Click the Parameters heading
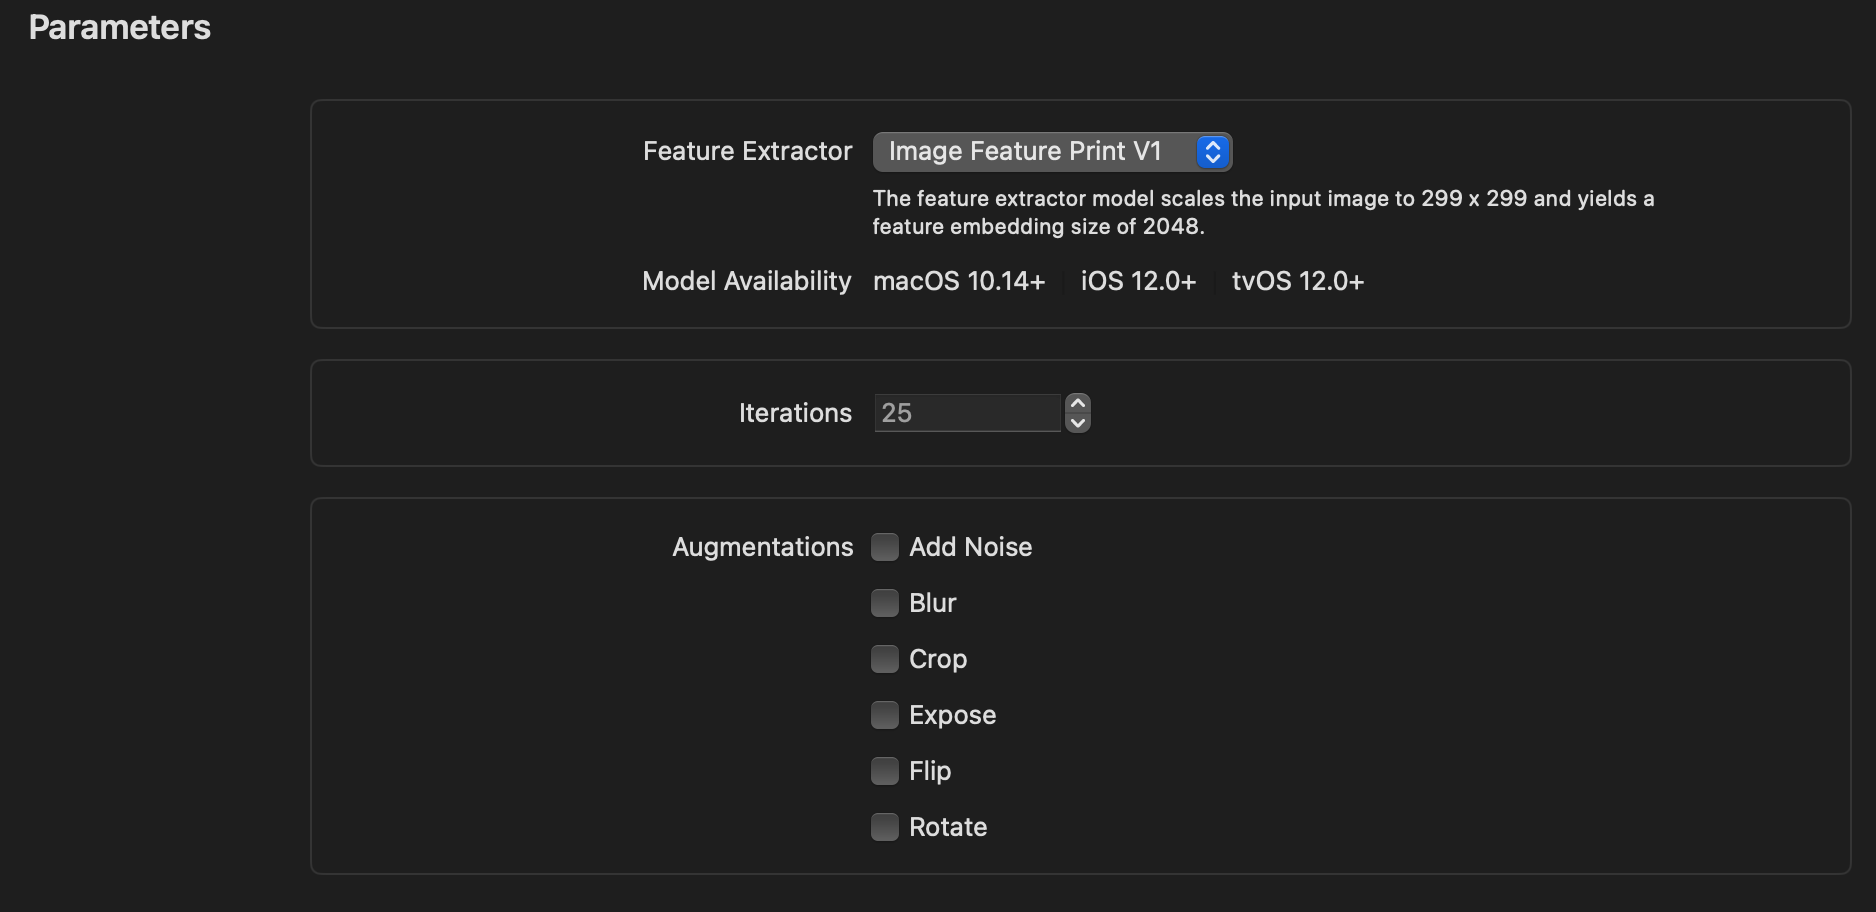Screen dimensions: 1876x912 tap(120, 28)
